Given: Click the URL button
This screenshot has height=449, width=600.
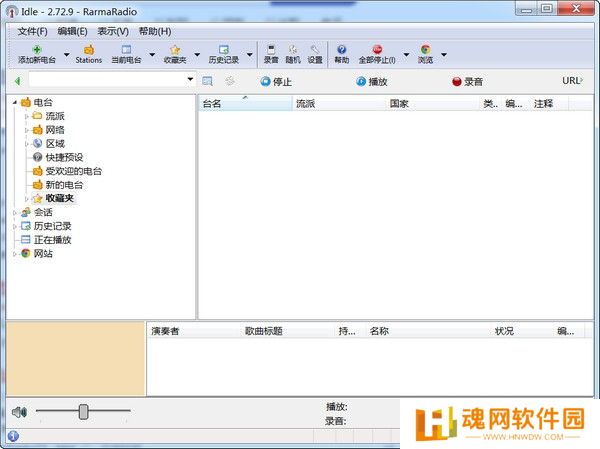Looking at the screenshot, I should tap(572, 81).
